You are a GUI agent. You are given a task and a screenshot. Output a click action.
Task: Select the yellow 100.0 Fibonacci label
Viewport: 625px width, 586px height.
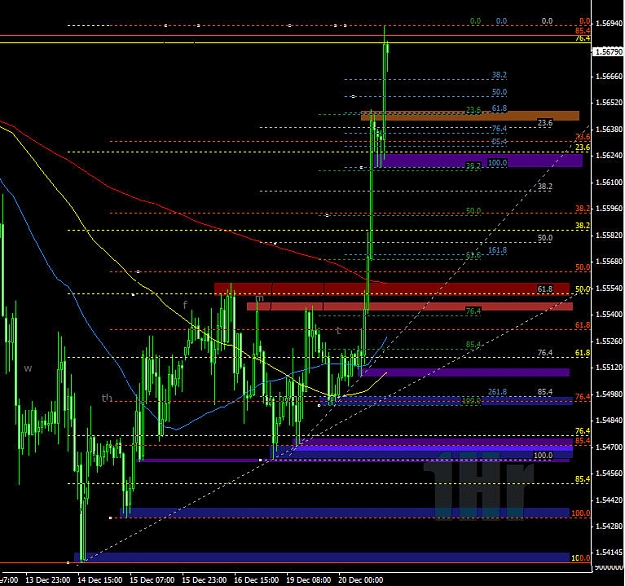click(x=581, y=558)
